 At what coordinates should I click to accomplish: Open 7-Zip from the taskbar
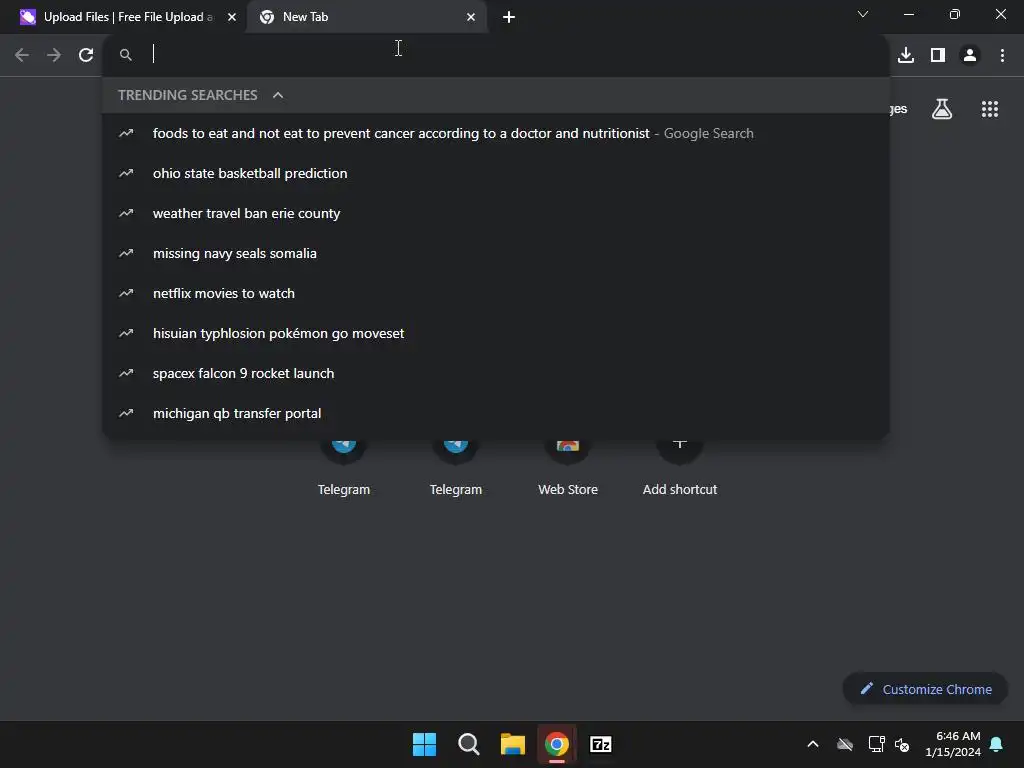click(601, 744)
